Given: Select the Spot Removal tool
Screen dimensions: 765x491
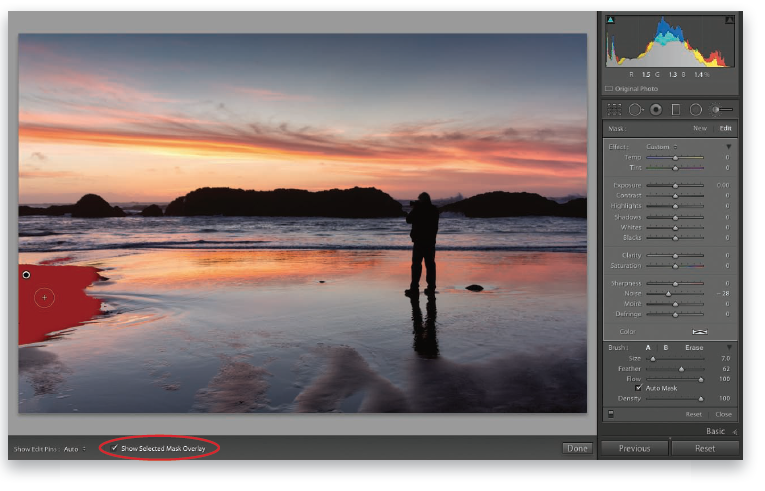Looking at the screenshot, I should click(x=635, y=109).
